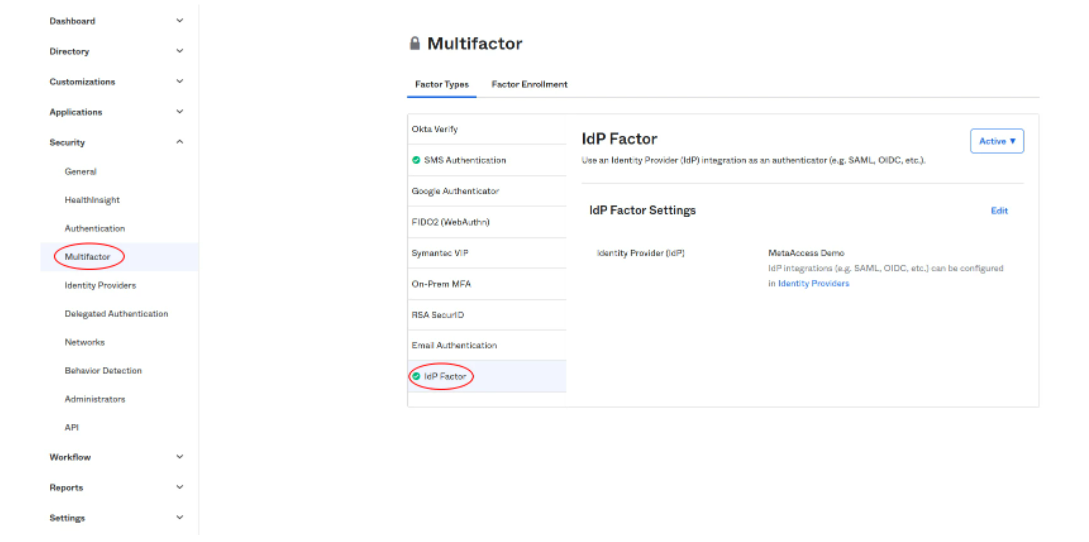Click the Reports sidebar label

[66, 488]
